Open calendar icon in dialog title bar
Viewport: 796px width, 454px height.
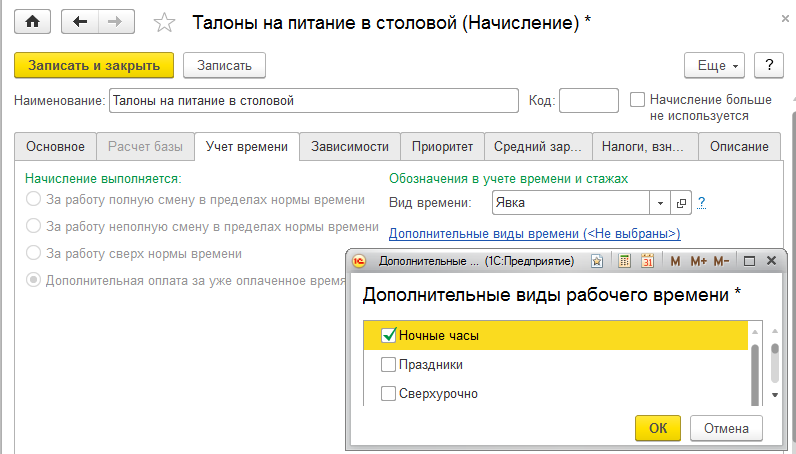click(647, 261)
